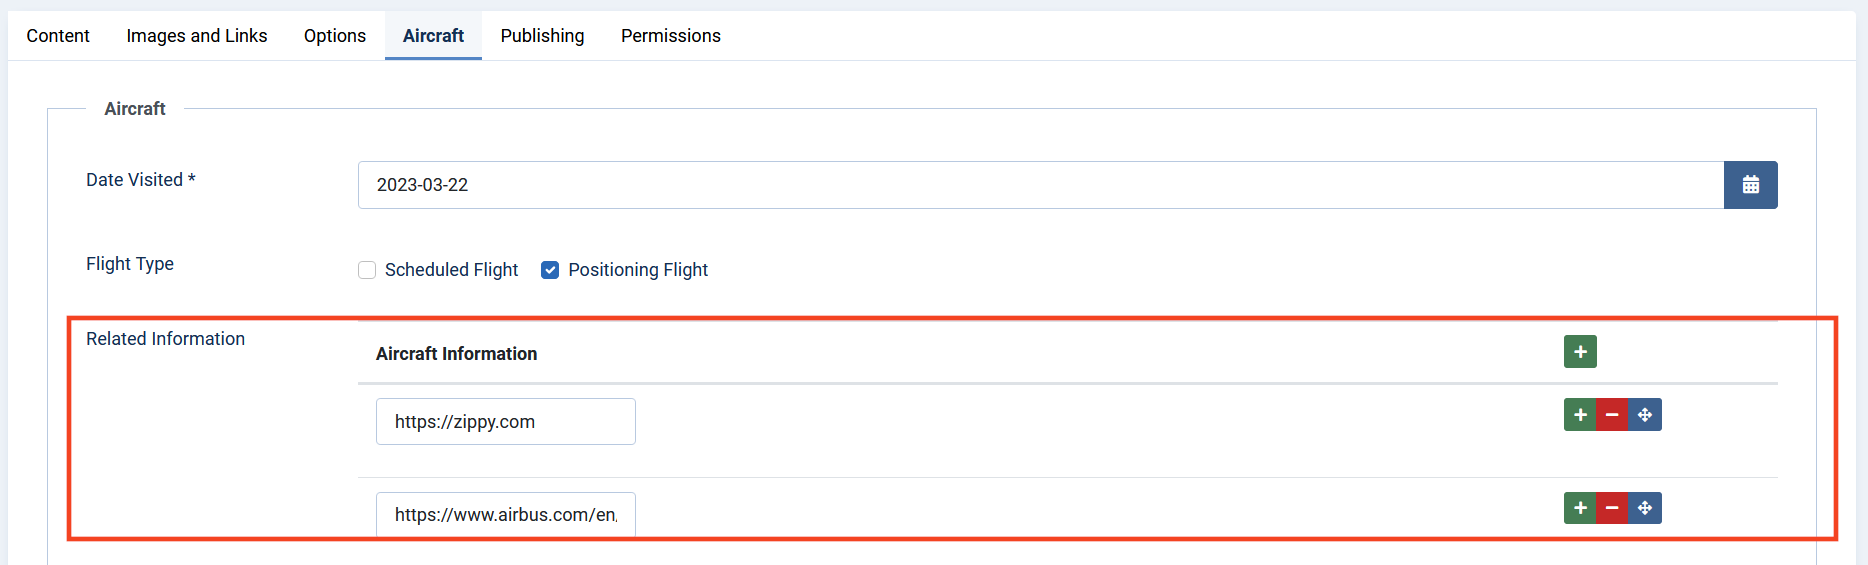1868x565 pixels.
Task: Add a row after the zippy.com entry
Action: coord(1580,415)
